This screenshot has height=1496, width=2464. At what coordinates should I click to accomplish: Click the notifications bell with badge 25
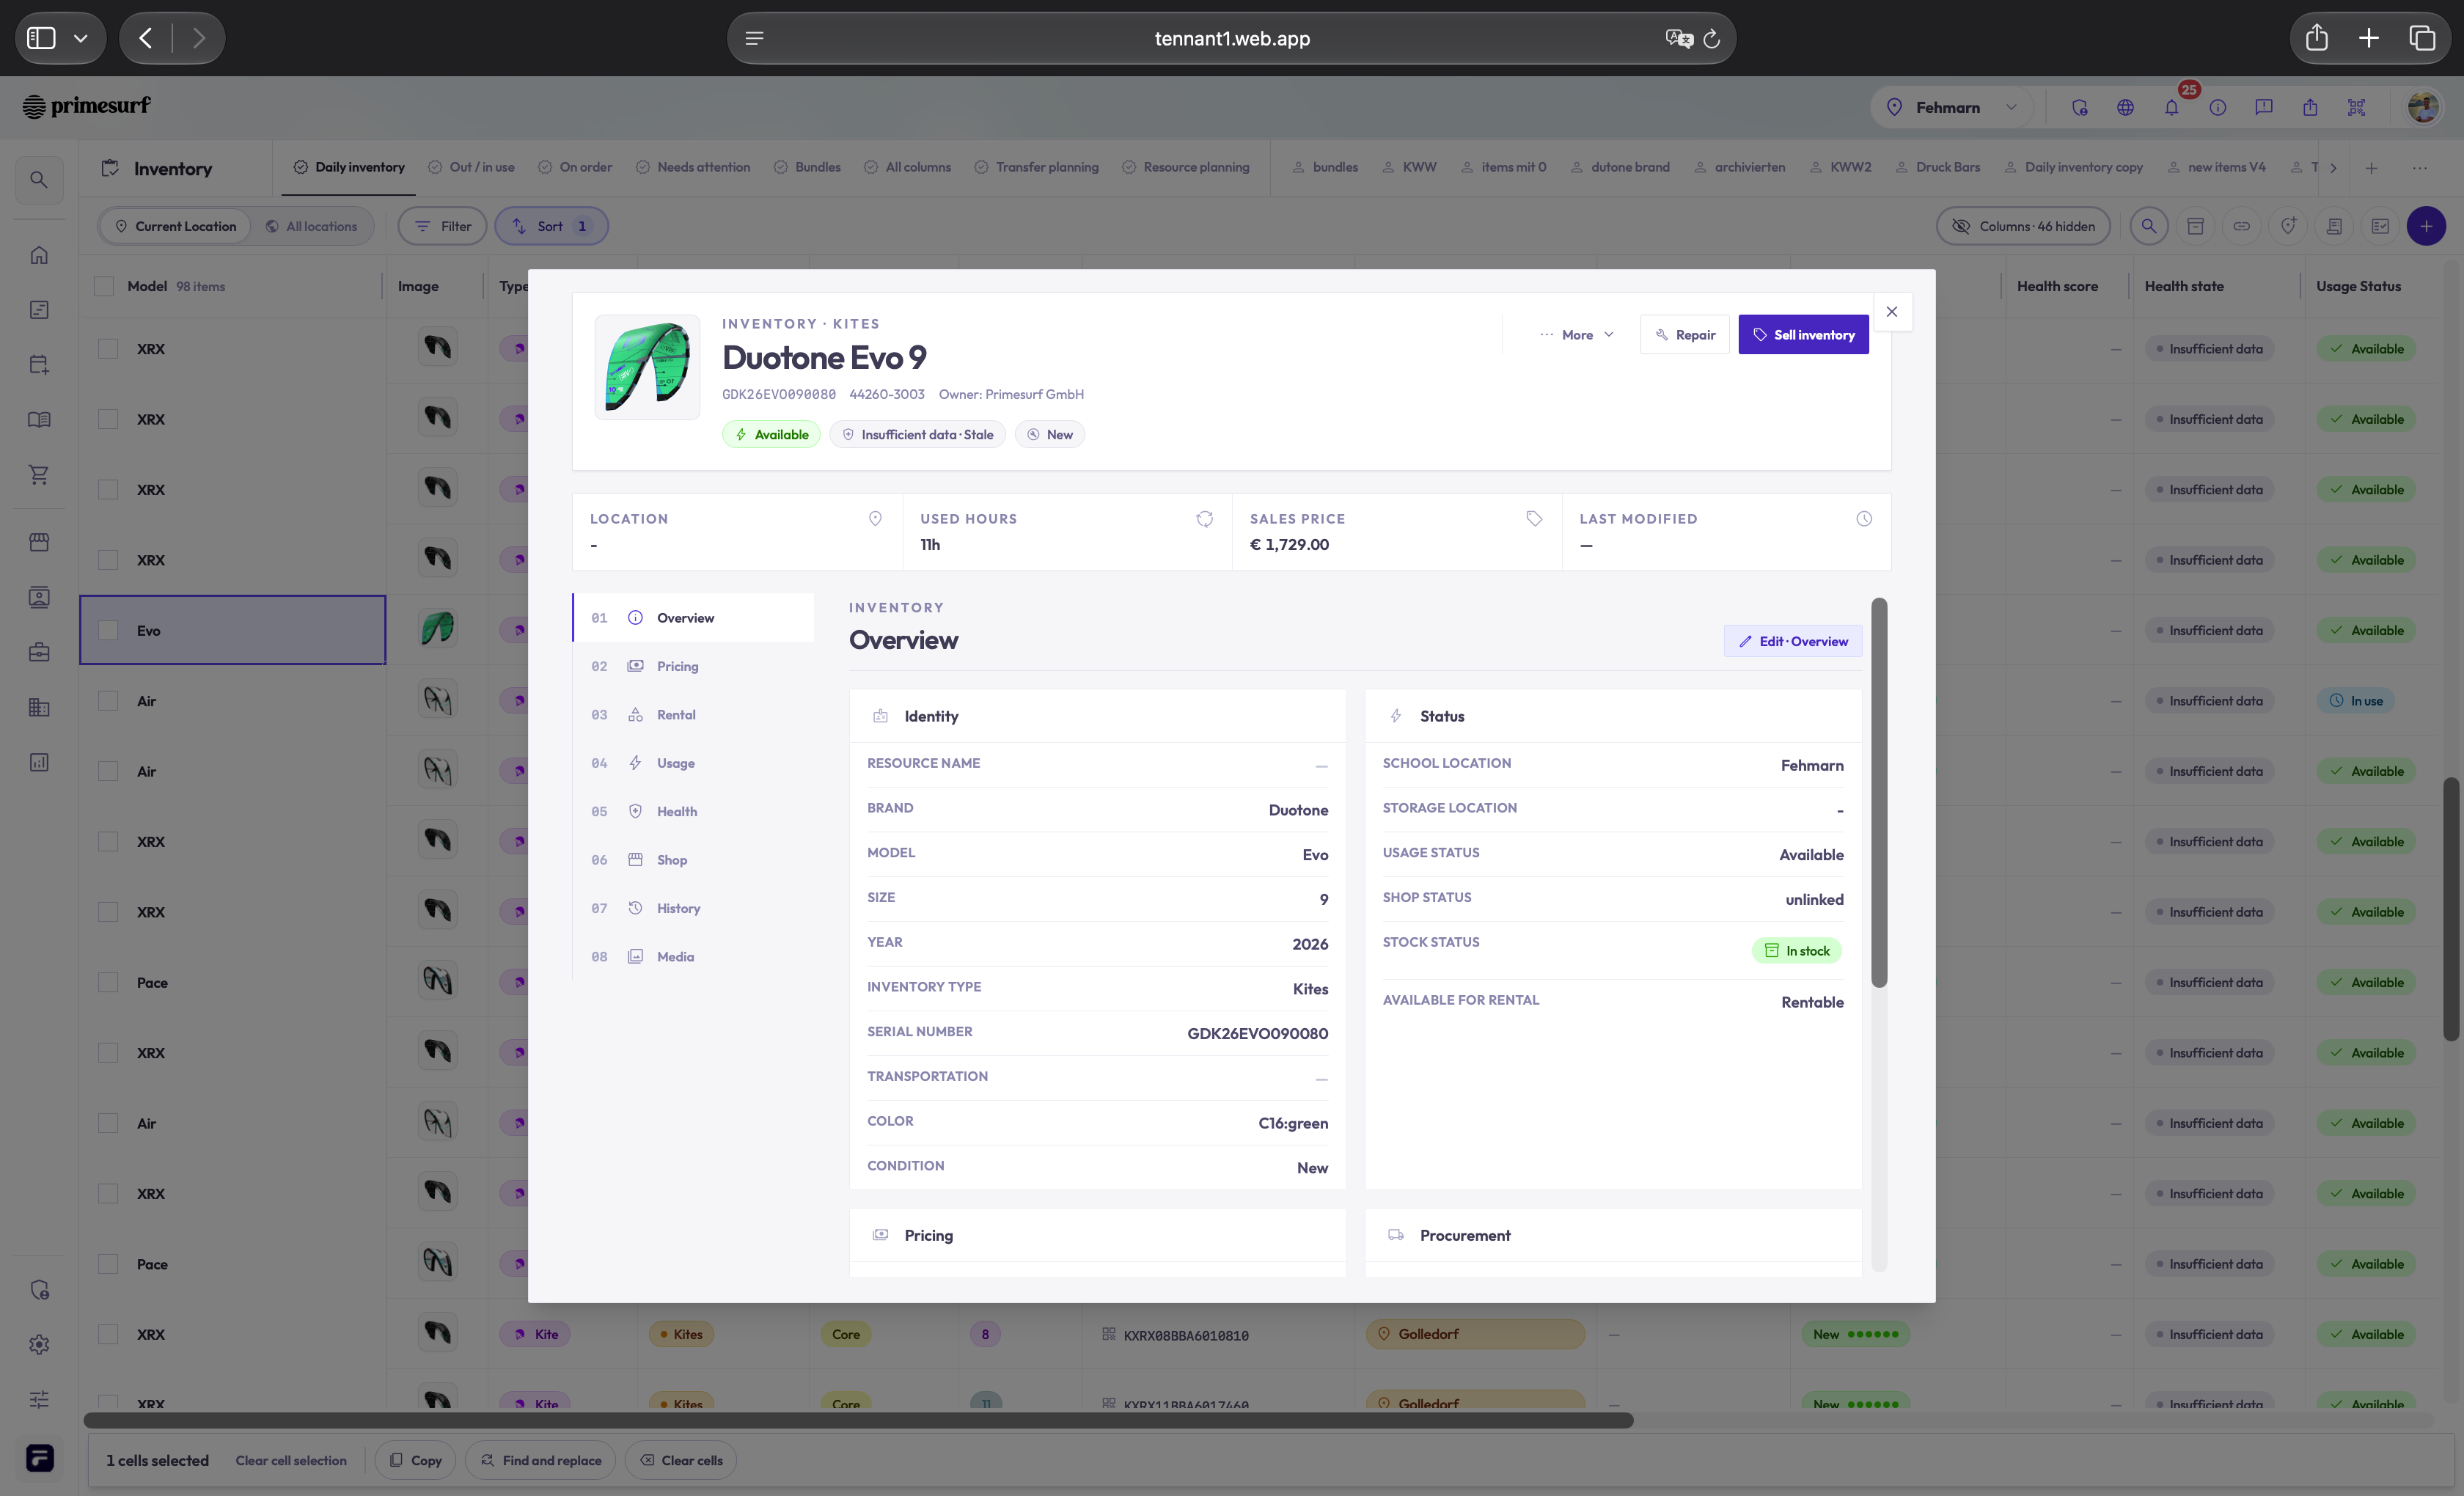pyautogui.click(x=2171, y=107)
